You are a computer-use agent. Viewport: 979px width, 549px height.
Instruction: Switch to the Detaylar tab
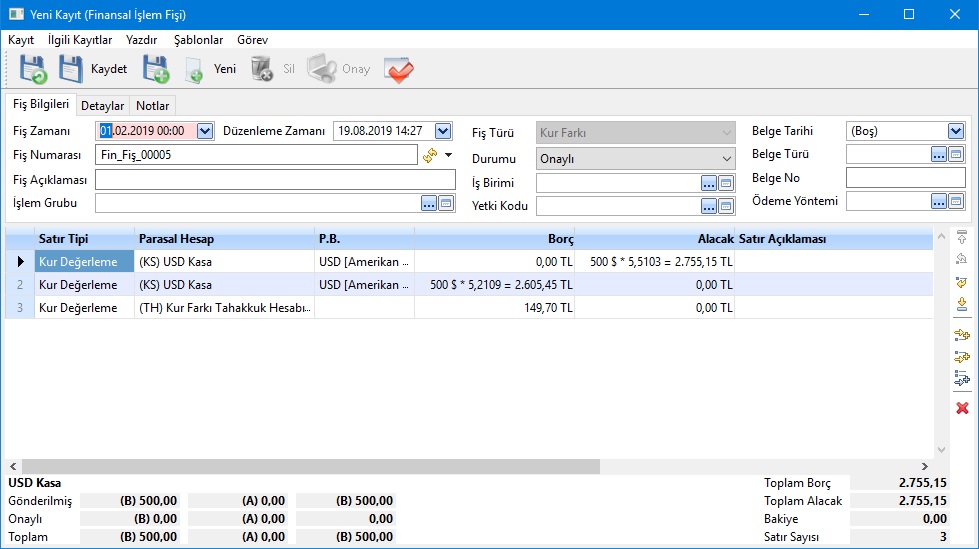click(x=103, y=106)
